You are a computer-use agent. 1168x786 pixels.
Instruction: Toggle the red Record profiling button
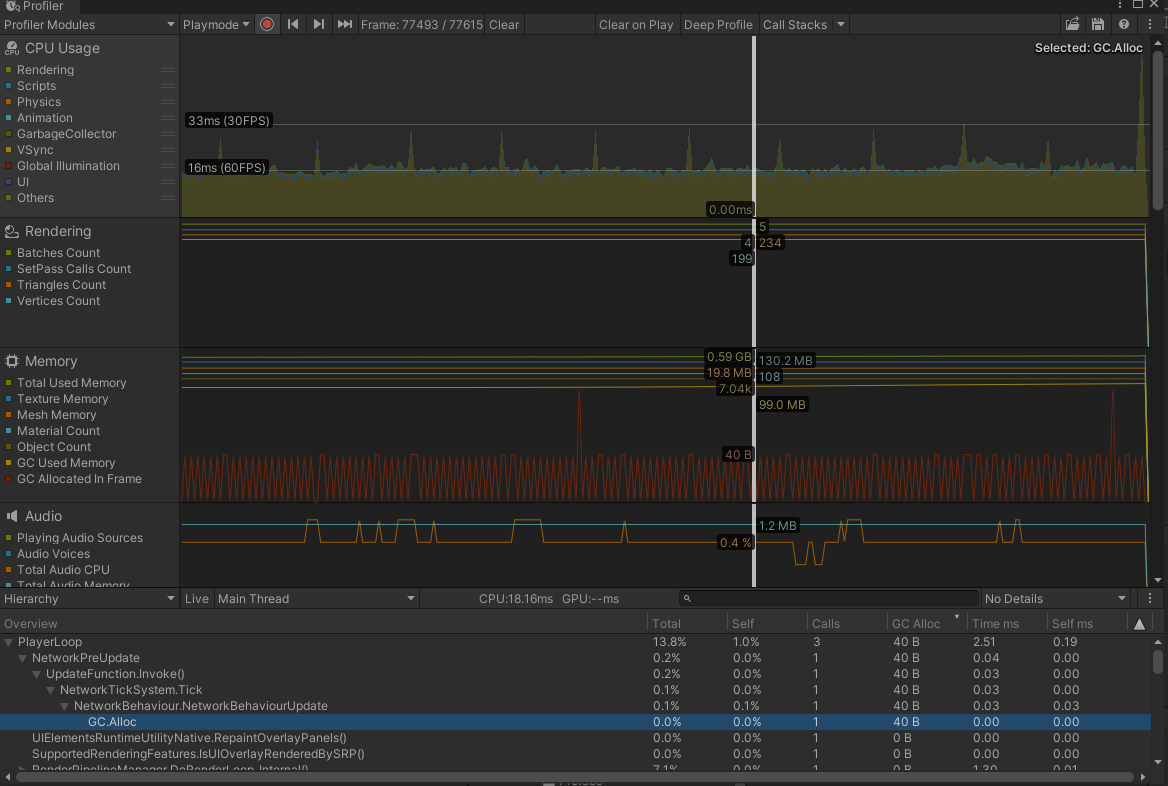pos(267,25)
